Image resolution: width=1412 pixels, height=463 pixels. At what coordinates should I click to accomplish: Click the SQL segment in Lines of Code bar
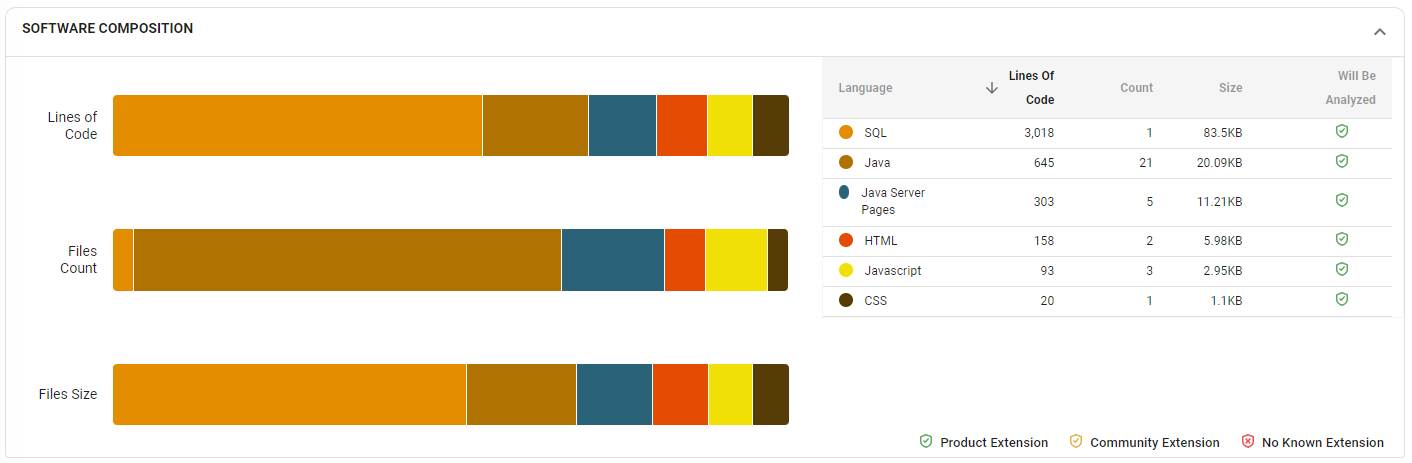point(297,126)
